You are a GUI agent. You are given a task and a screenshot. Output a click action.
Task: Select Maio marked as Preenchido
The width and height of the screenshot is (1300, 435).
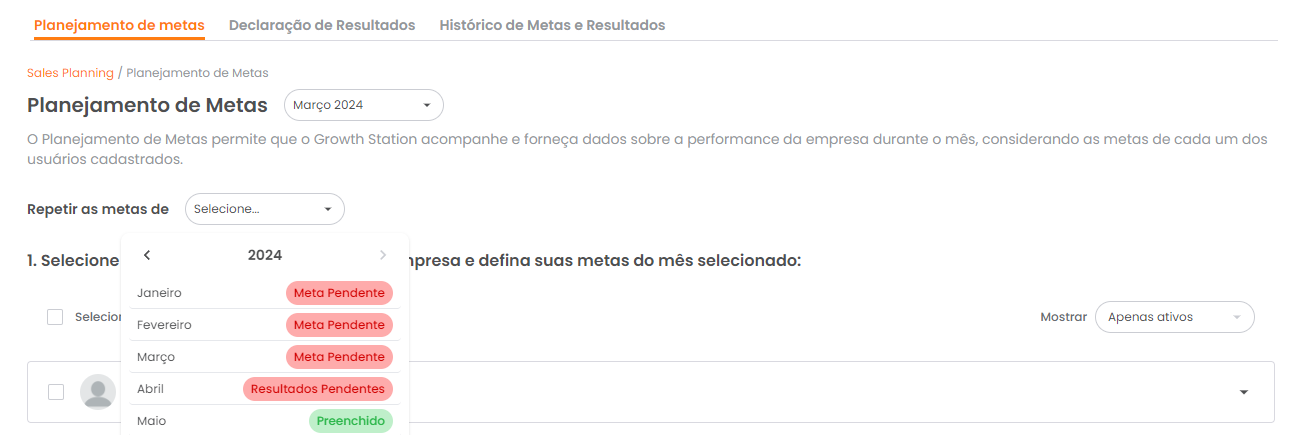[x=152, y=421]
